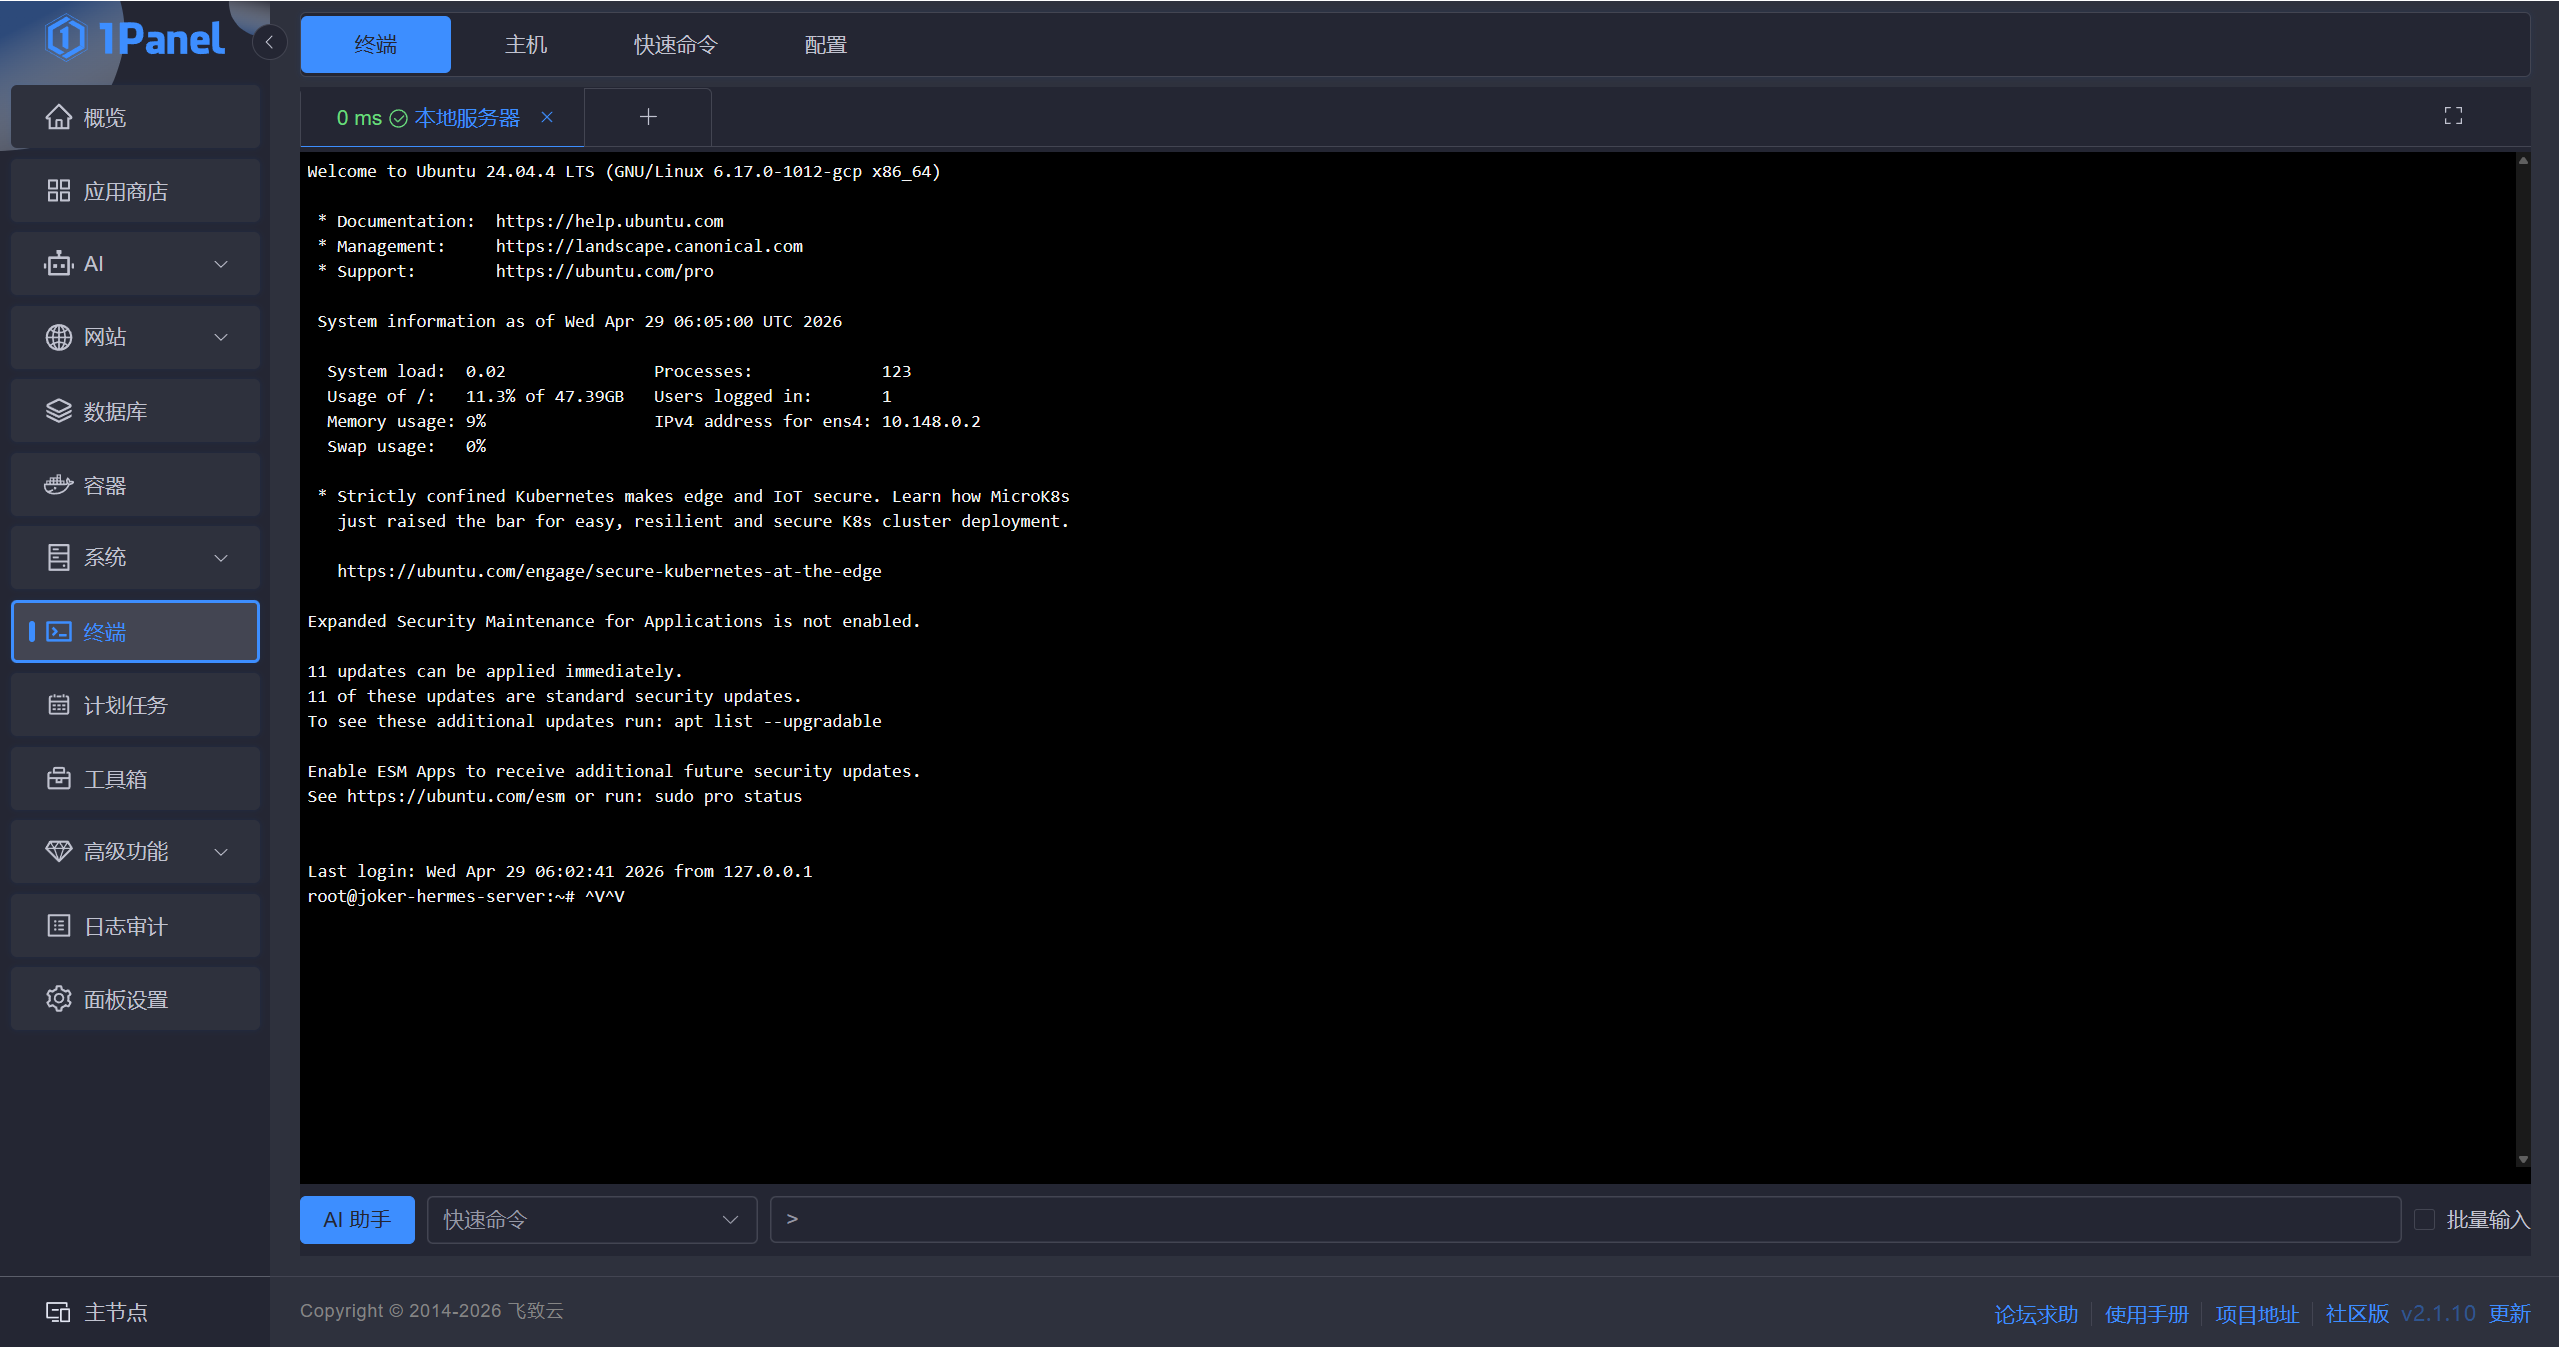Expand the 高级功能 menu chevron
2559x1347 pixels.
pos(221,852)
